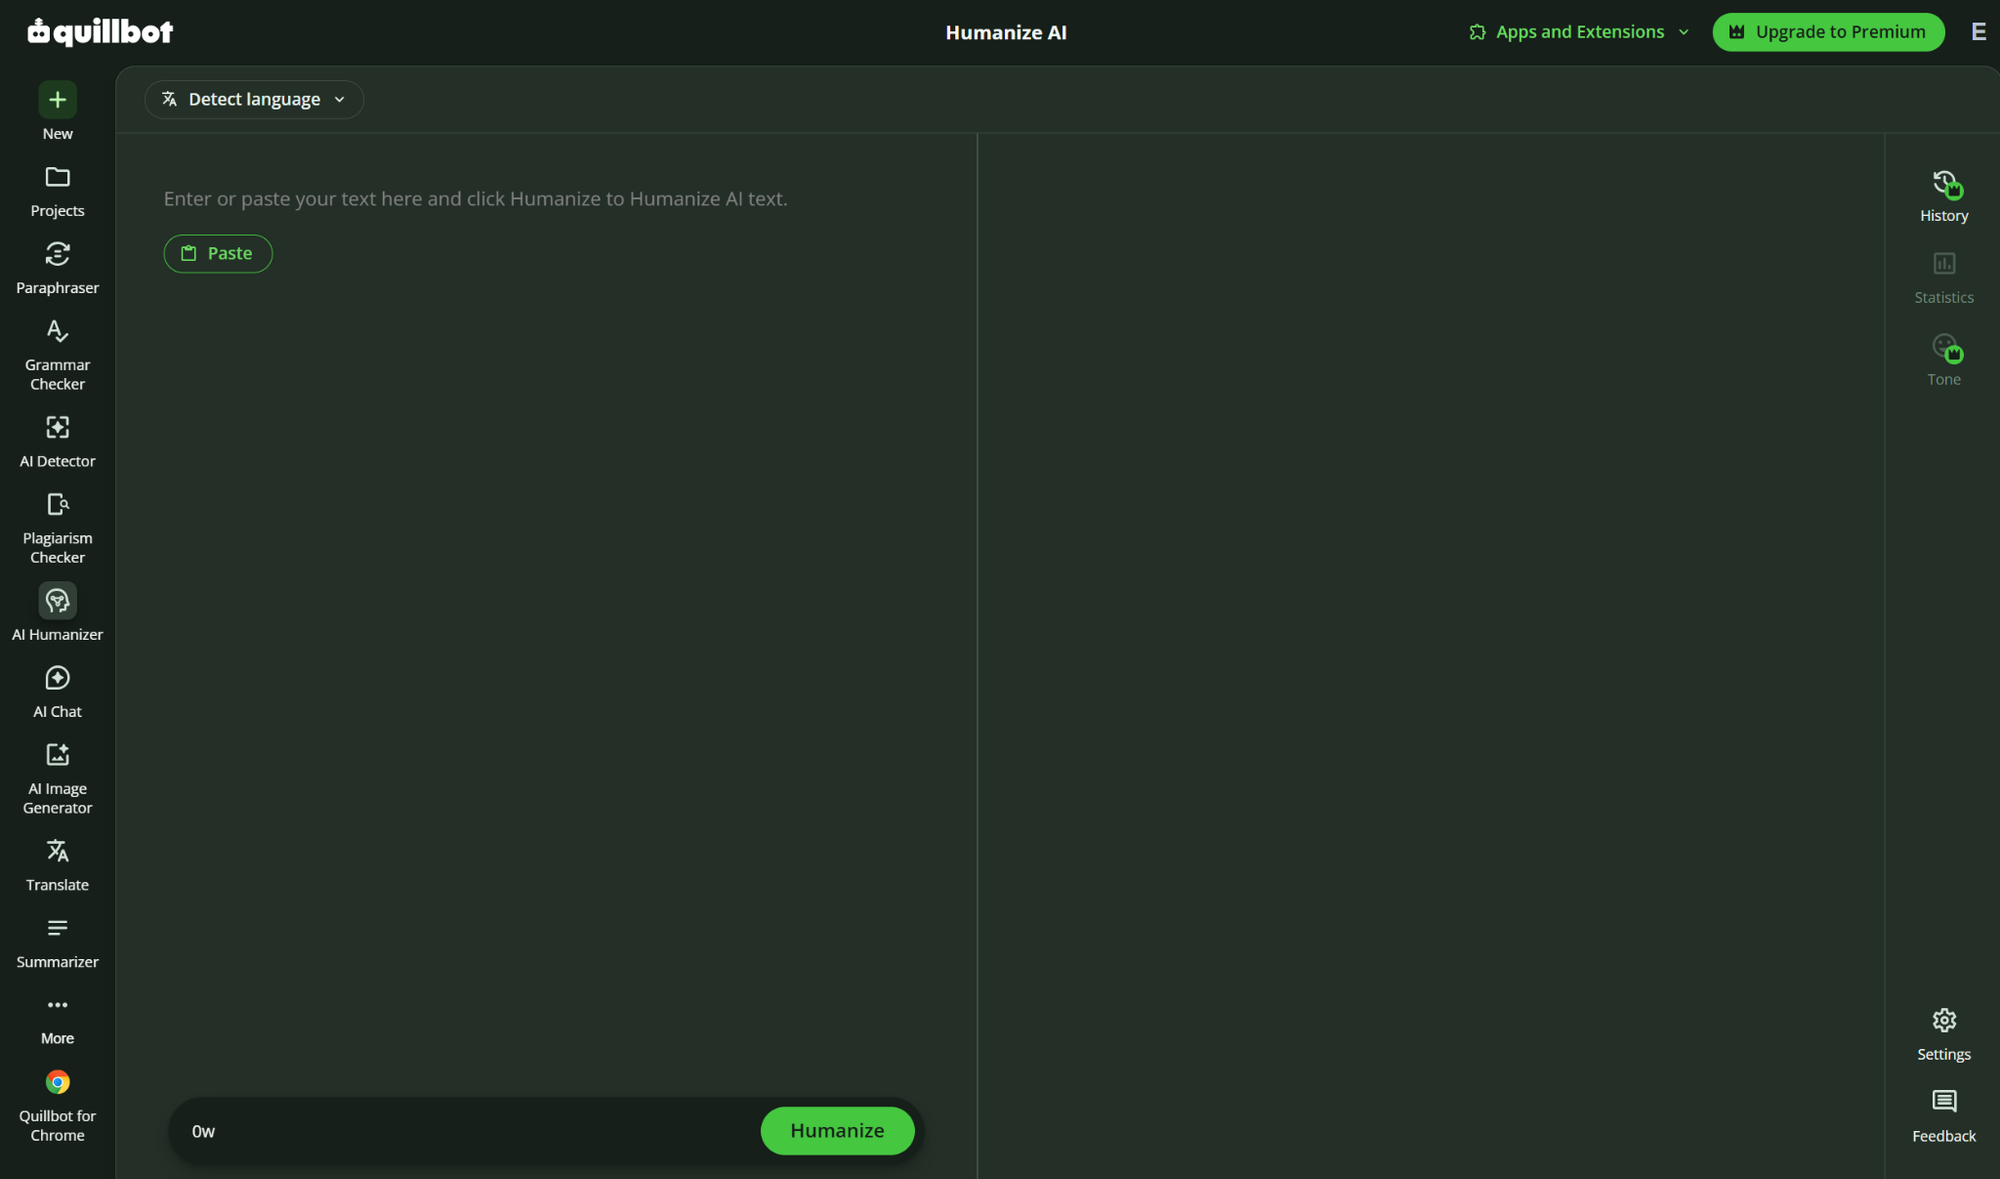Click the QuillBot logo
Screen dimensions: 2000x1179
point(100,32)
